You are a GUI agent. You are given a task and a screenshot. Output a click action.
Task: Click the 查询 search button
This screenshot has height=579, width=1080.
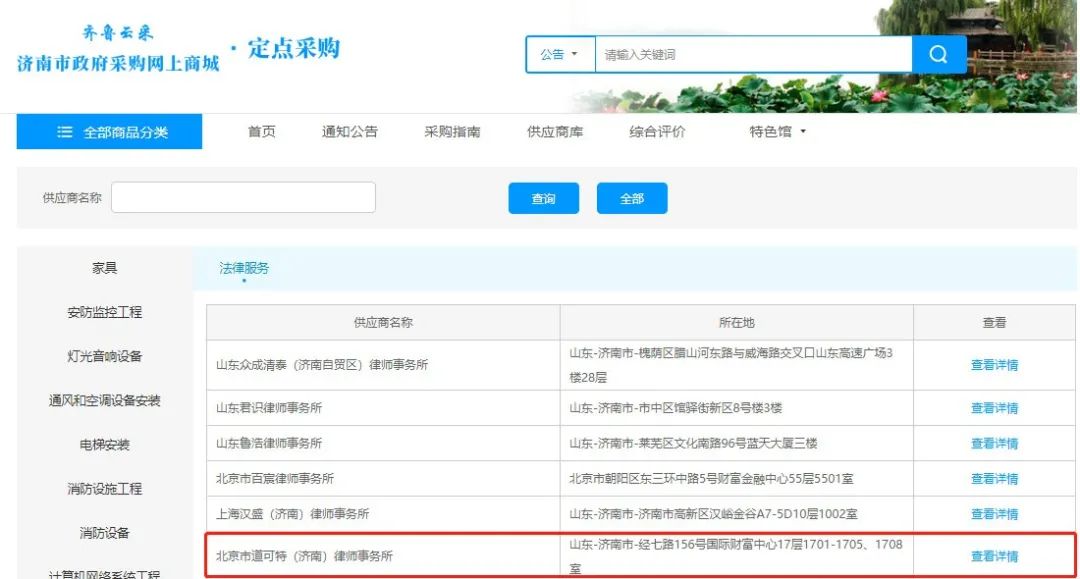pos(543,197)
